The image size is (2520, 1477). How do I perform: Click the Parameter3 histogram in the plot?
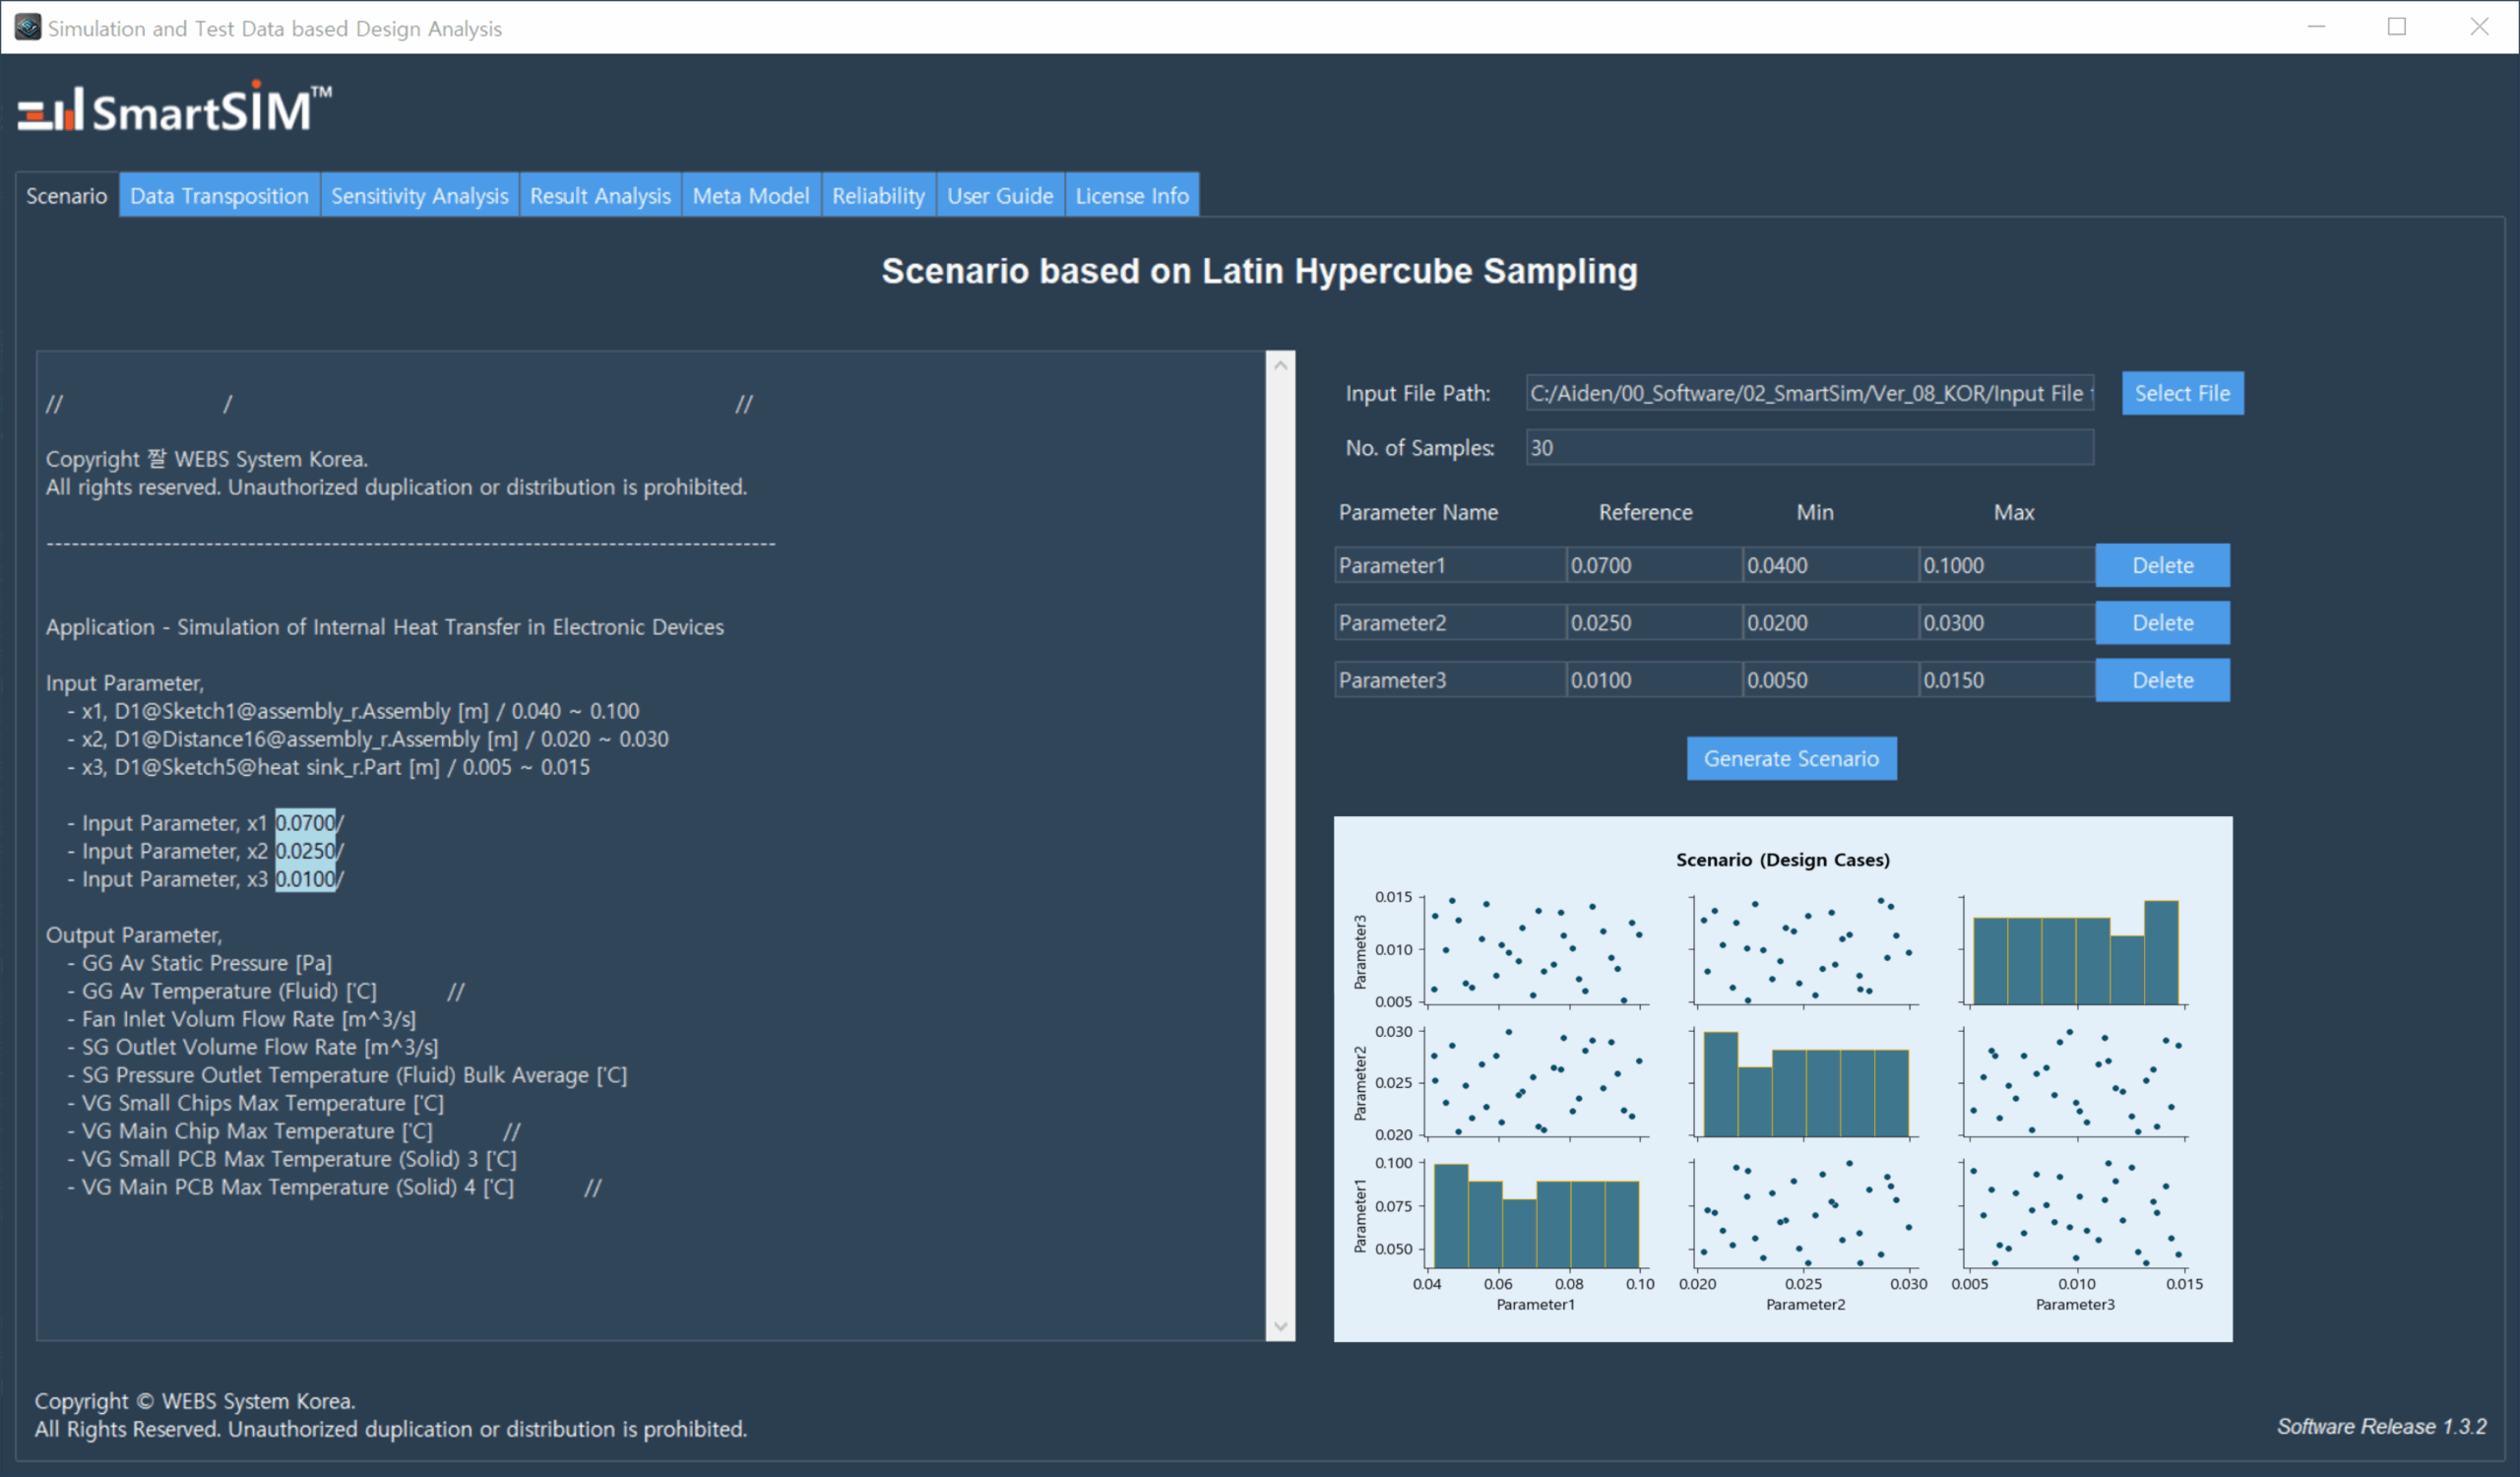2075,952
